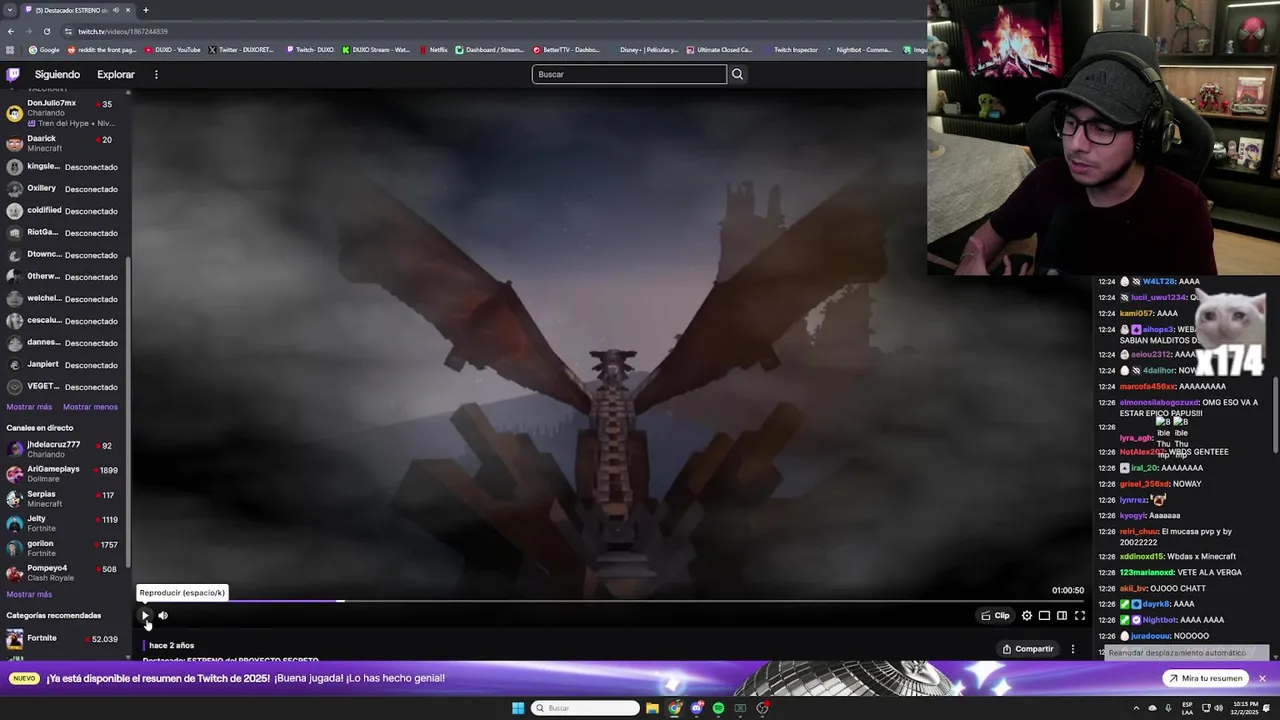Toggle mini-player mode icon
Image resolution: width=1280 pixels, height=720 pixels.
tap(1044, 616)
